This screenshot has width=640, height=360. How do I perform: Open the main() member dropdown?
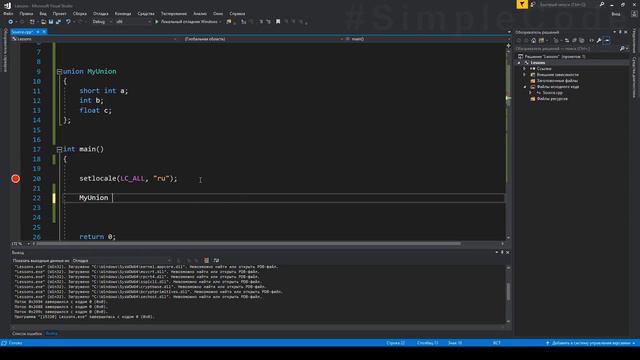tap(425, 39)
